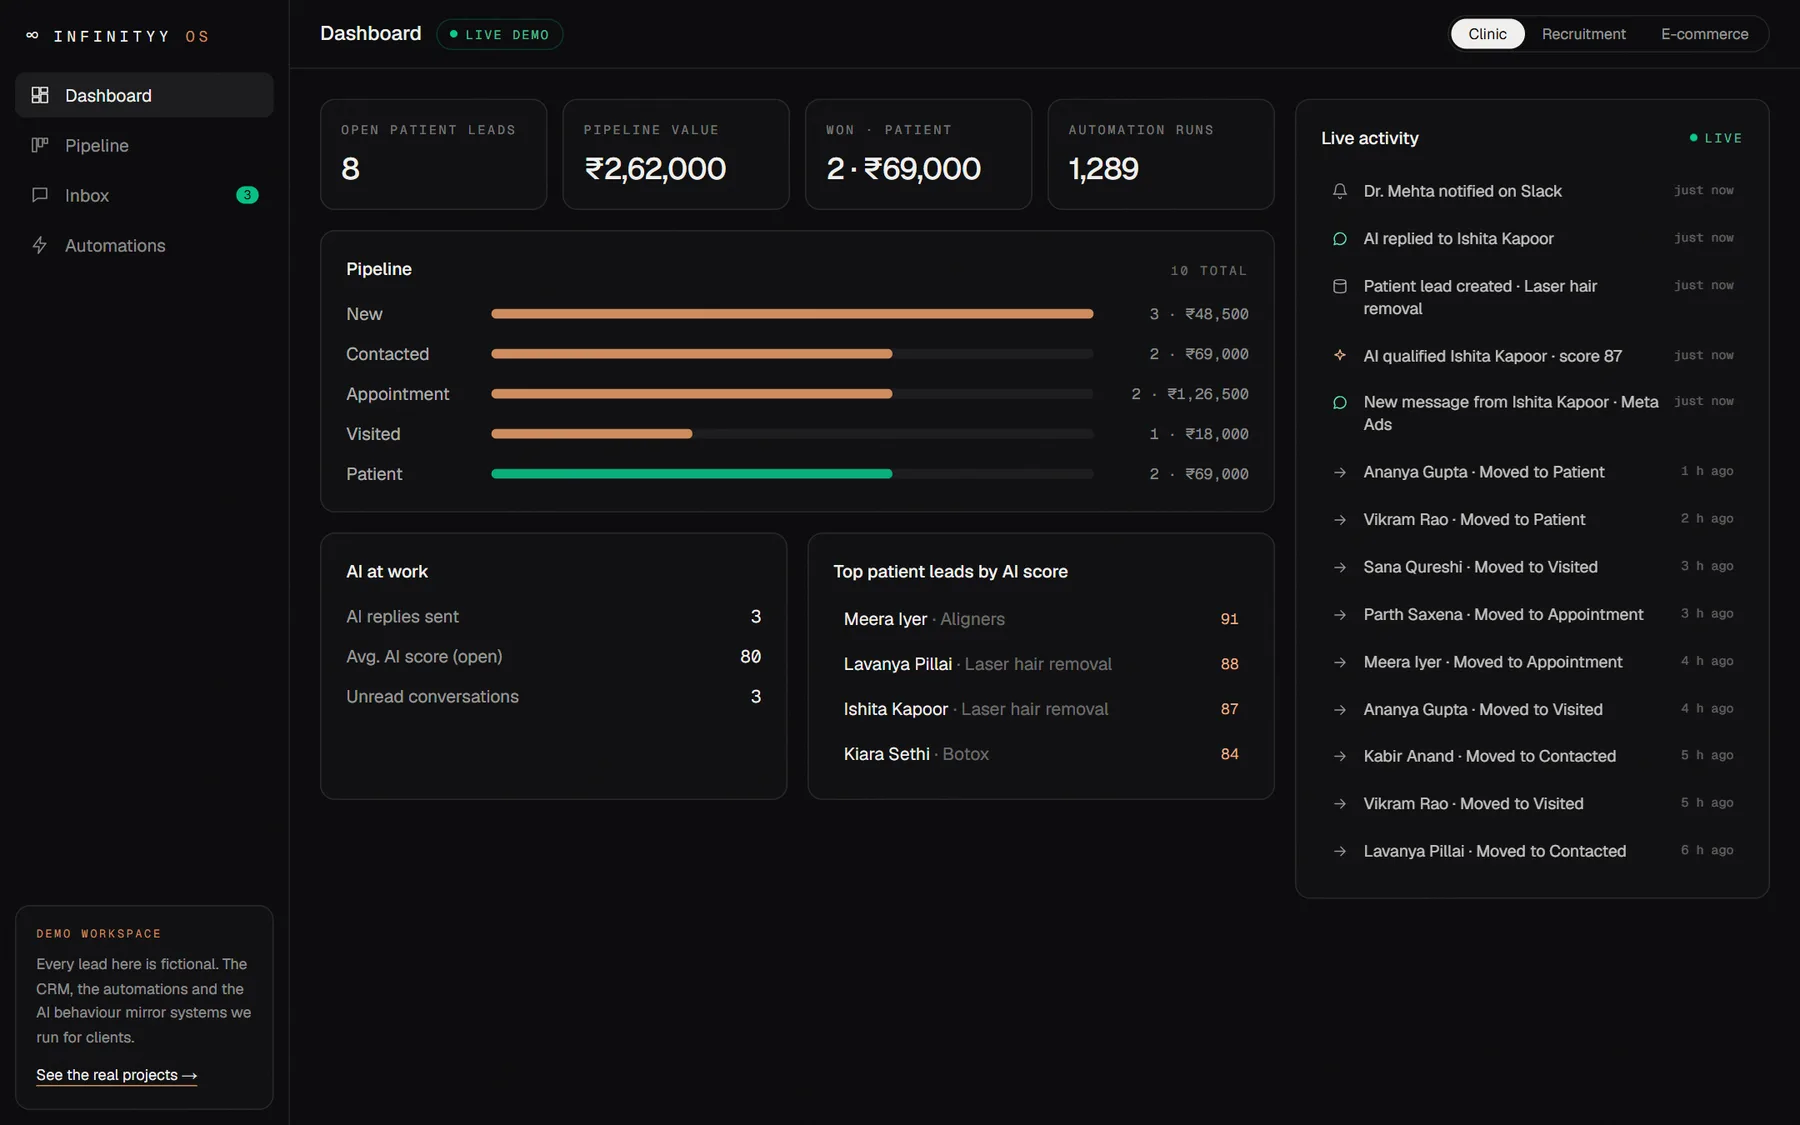Click the arrow icon beside Lavanya Pillai Moved to Contacted
The image size is (1800, 1125).
(1340, 851)
